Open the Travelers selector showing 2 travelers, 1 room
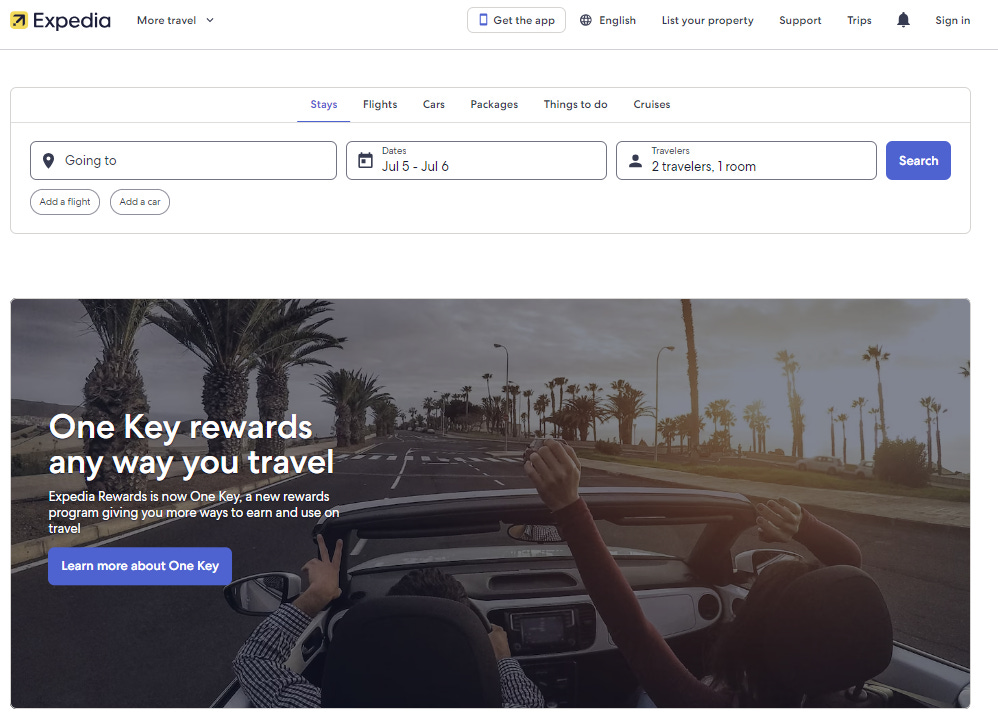The height and width of the screenshot is (723, 998). [746, 160]
